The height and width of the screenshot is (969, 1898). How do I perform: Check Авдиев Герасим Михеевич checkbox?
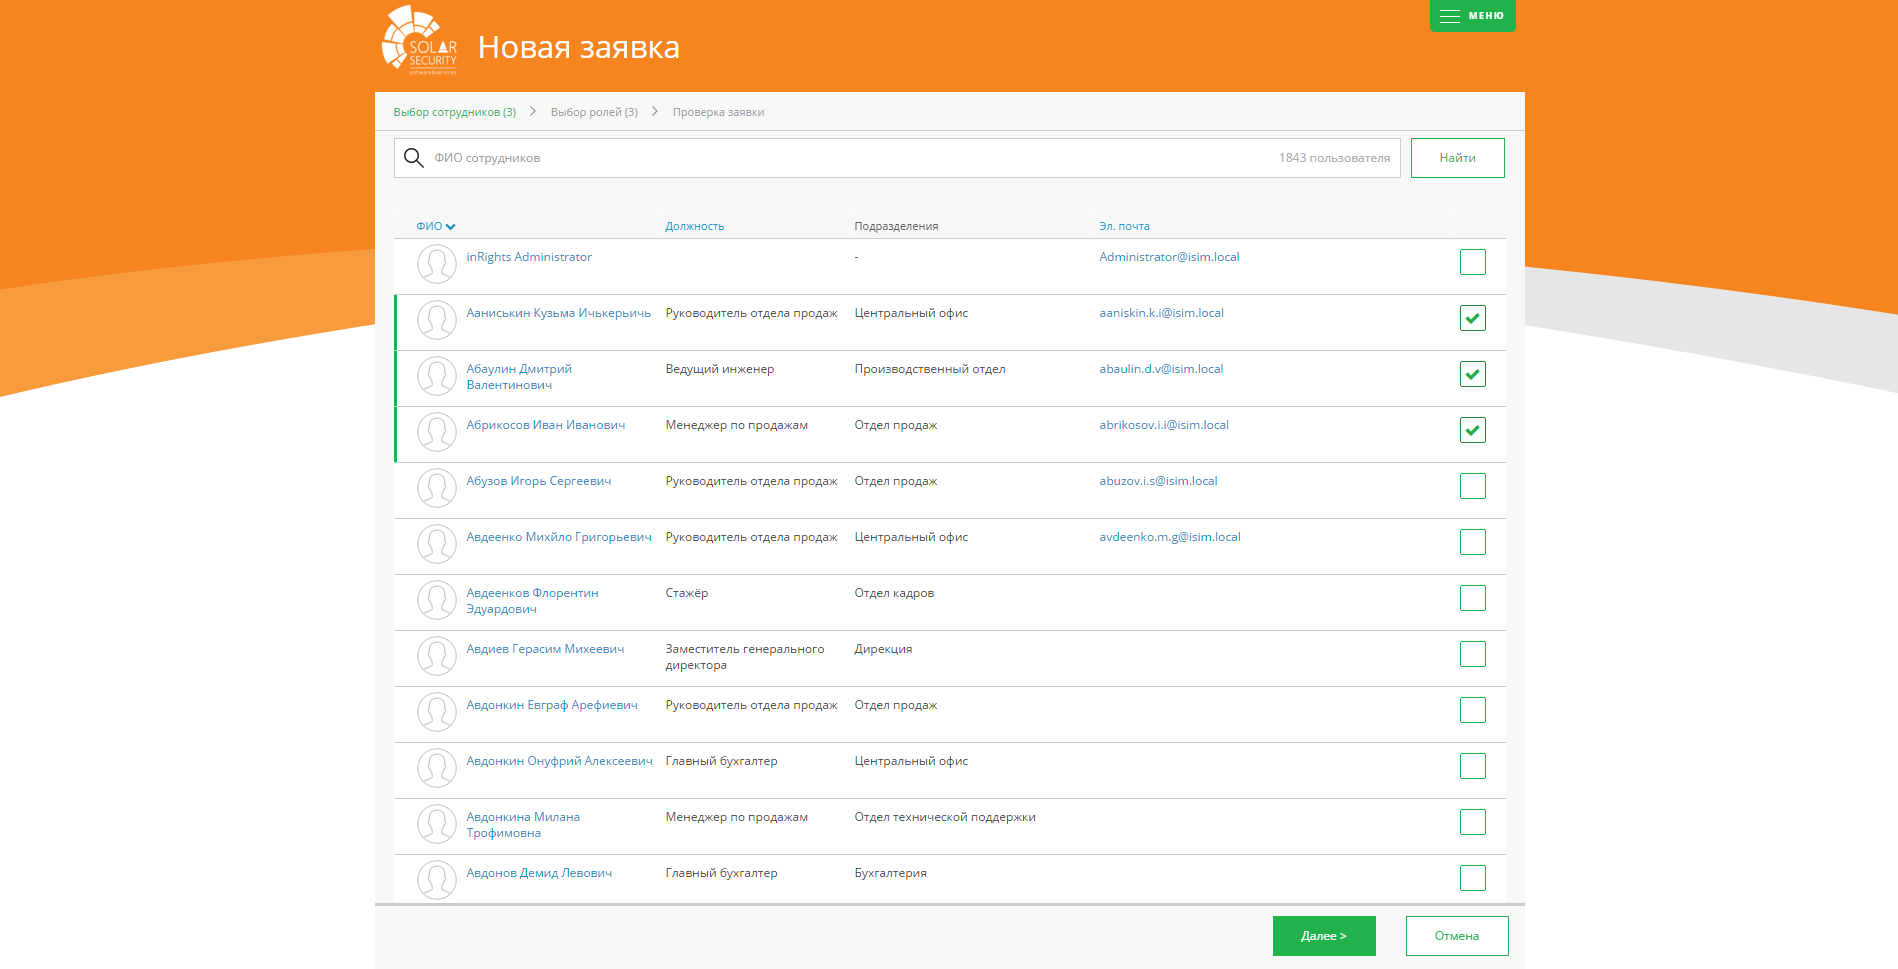pos(1473,654)
